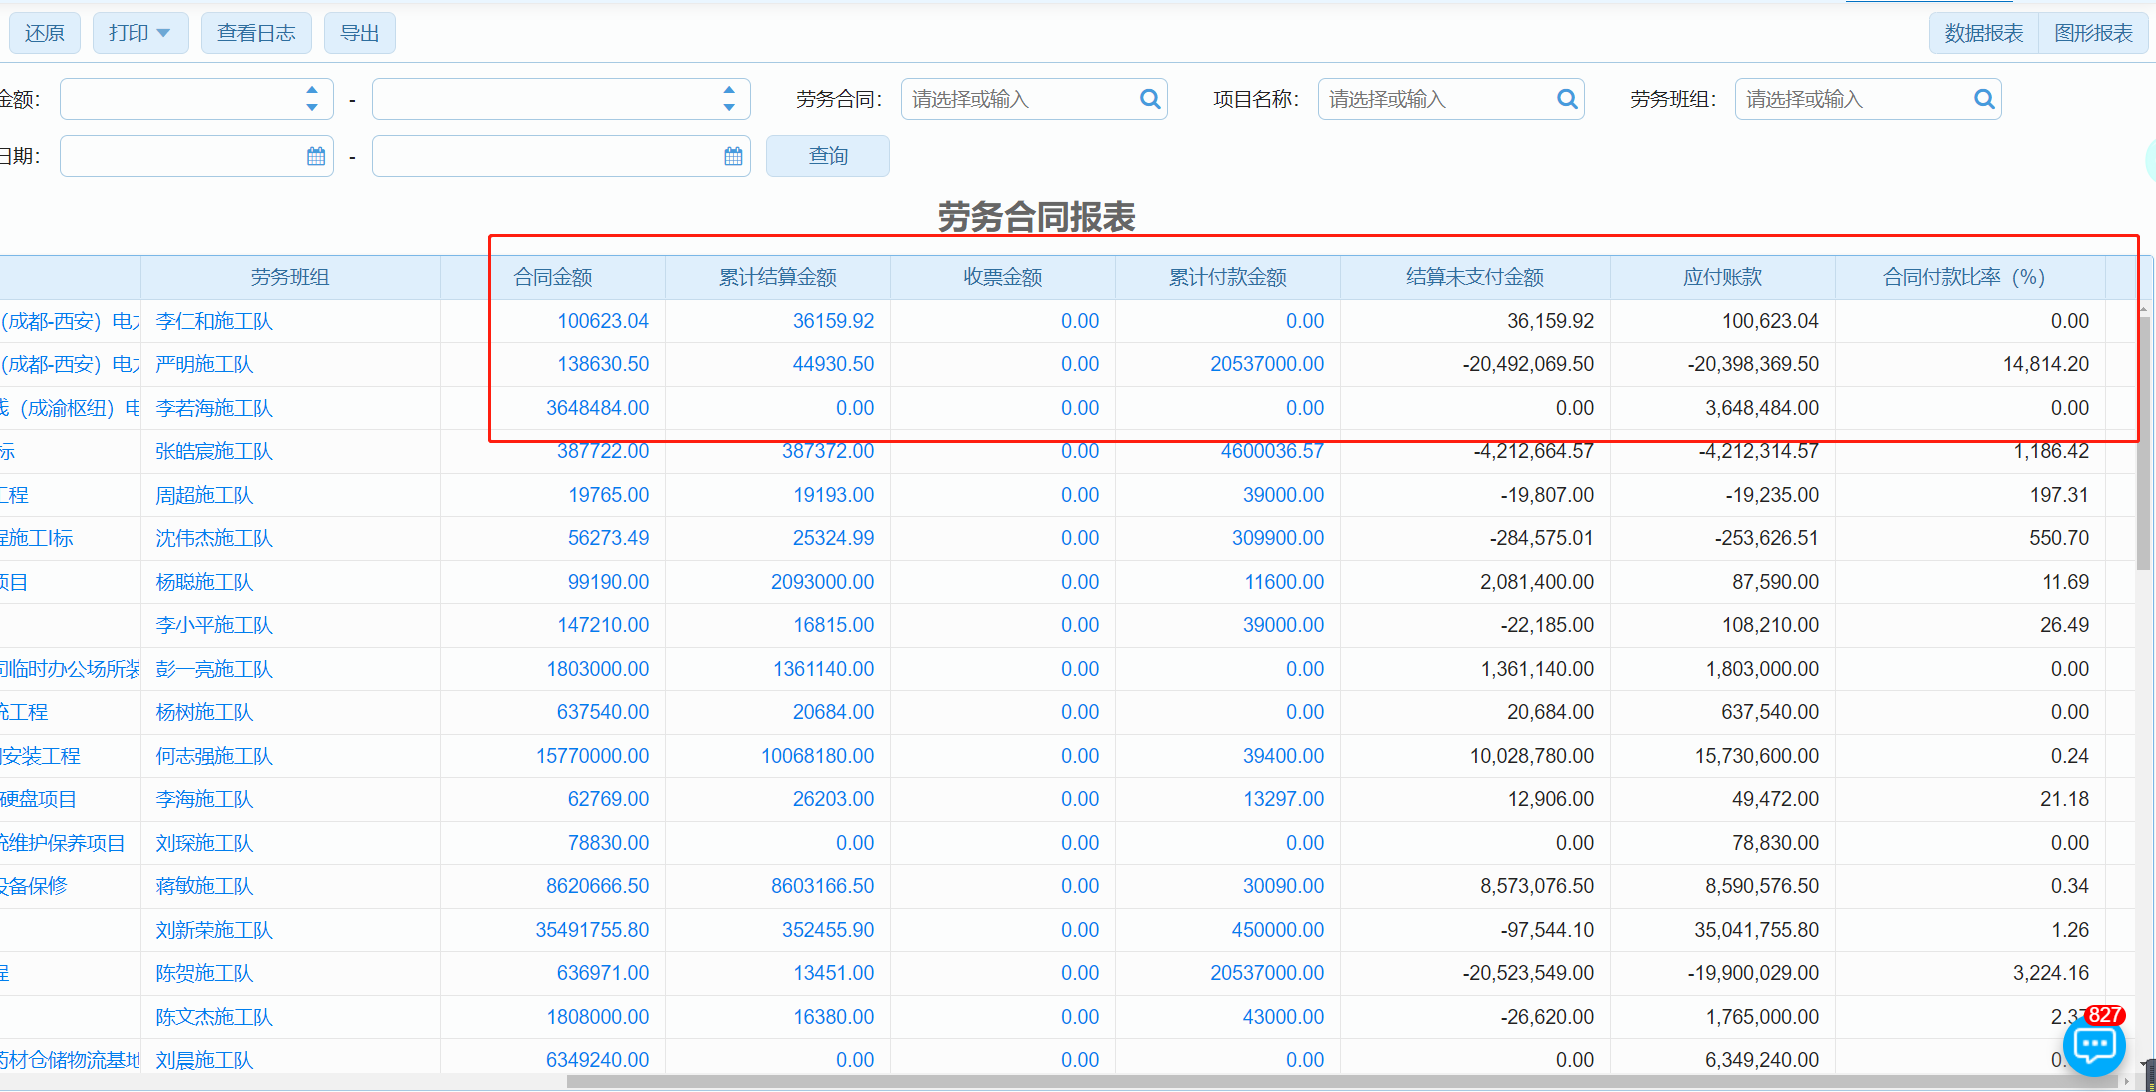Open the start date calendar icon

[316, 156]
